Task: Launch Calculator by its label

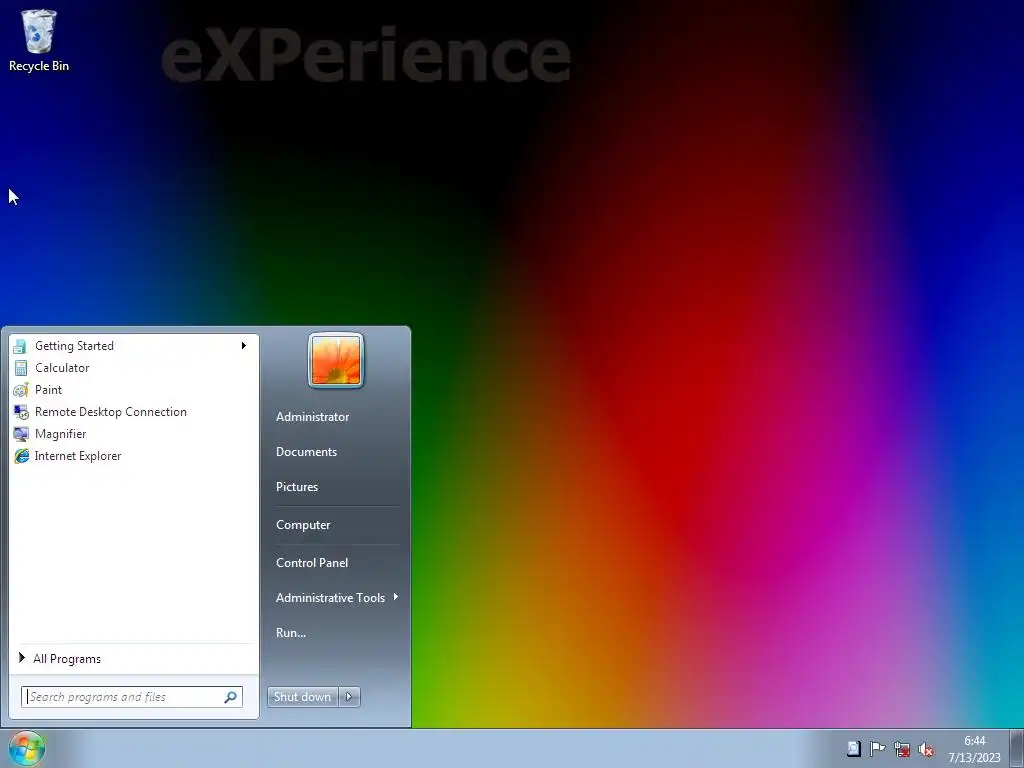Action: point(62,368)
